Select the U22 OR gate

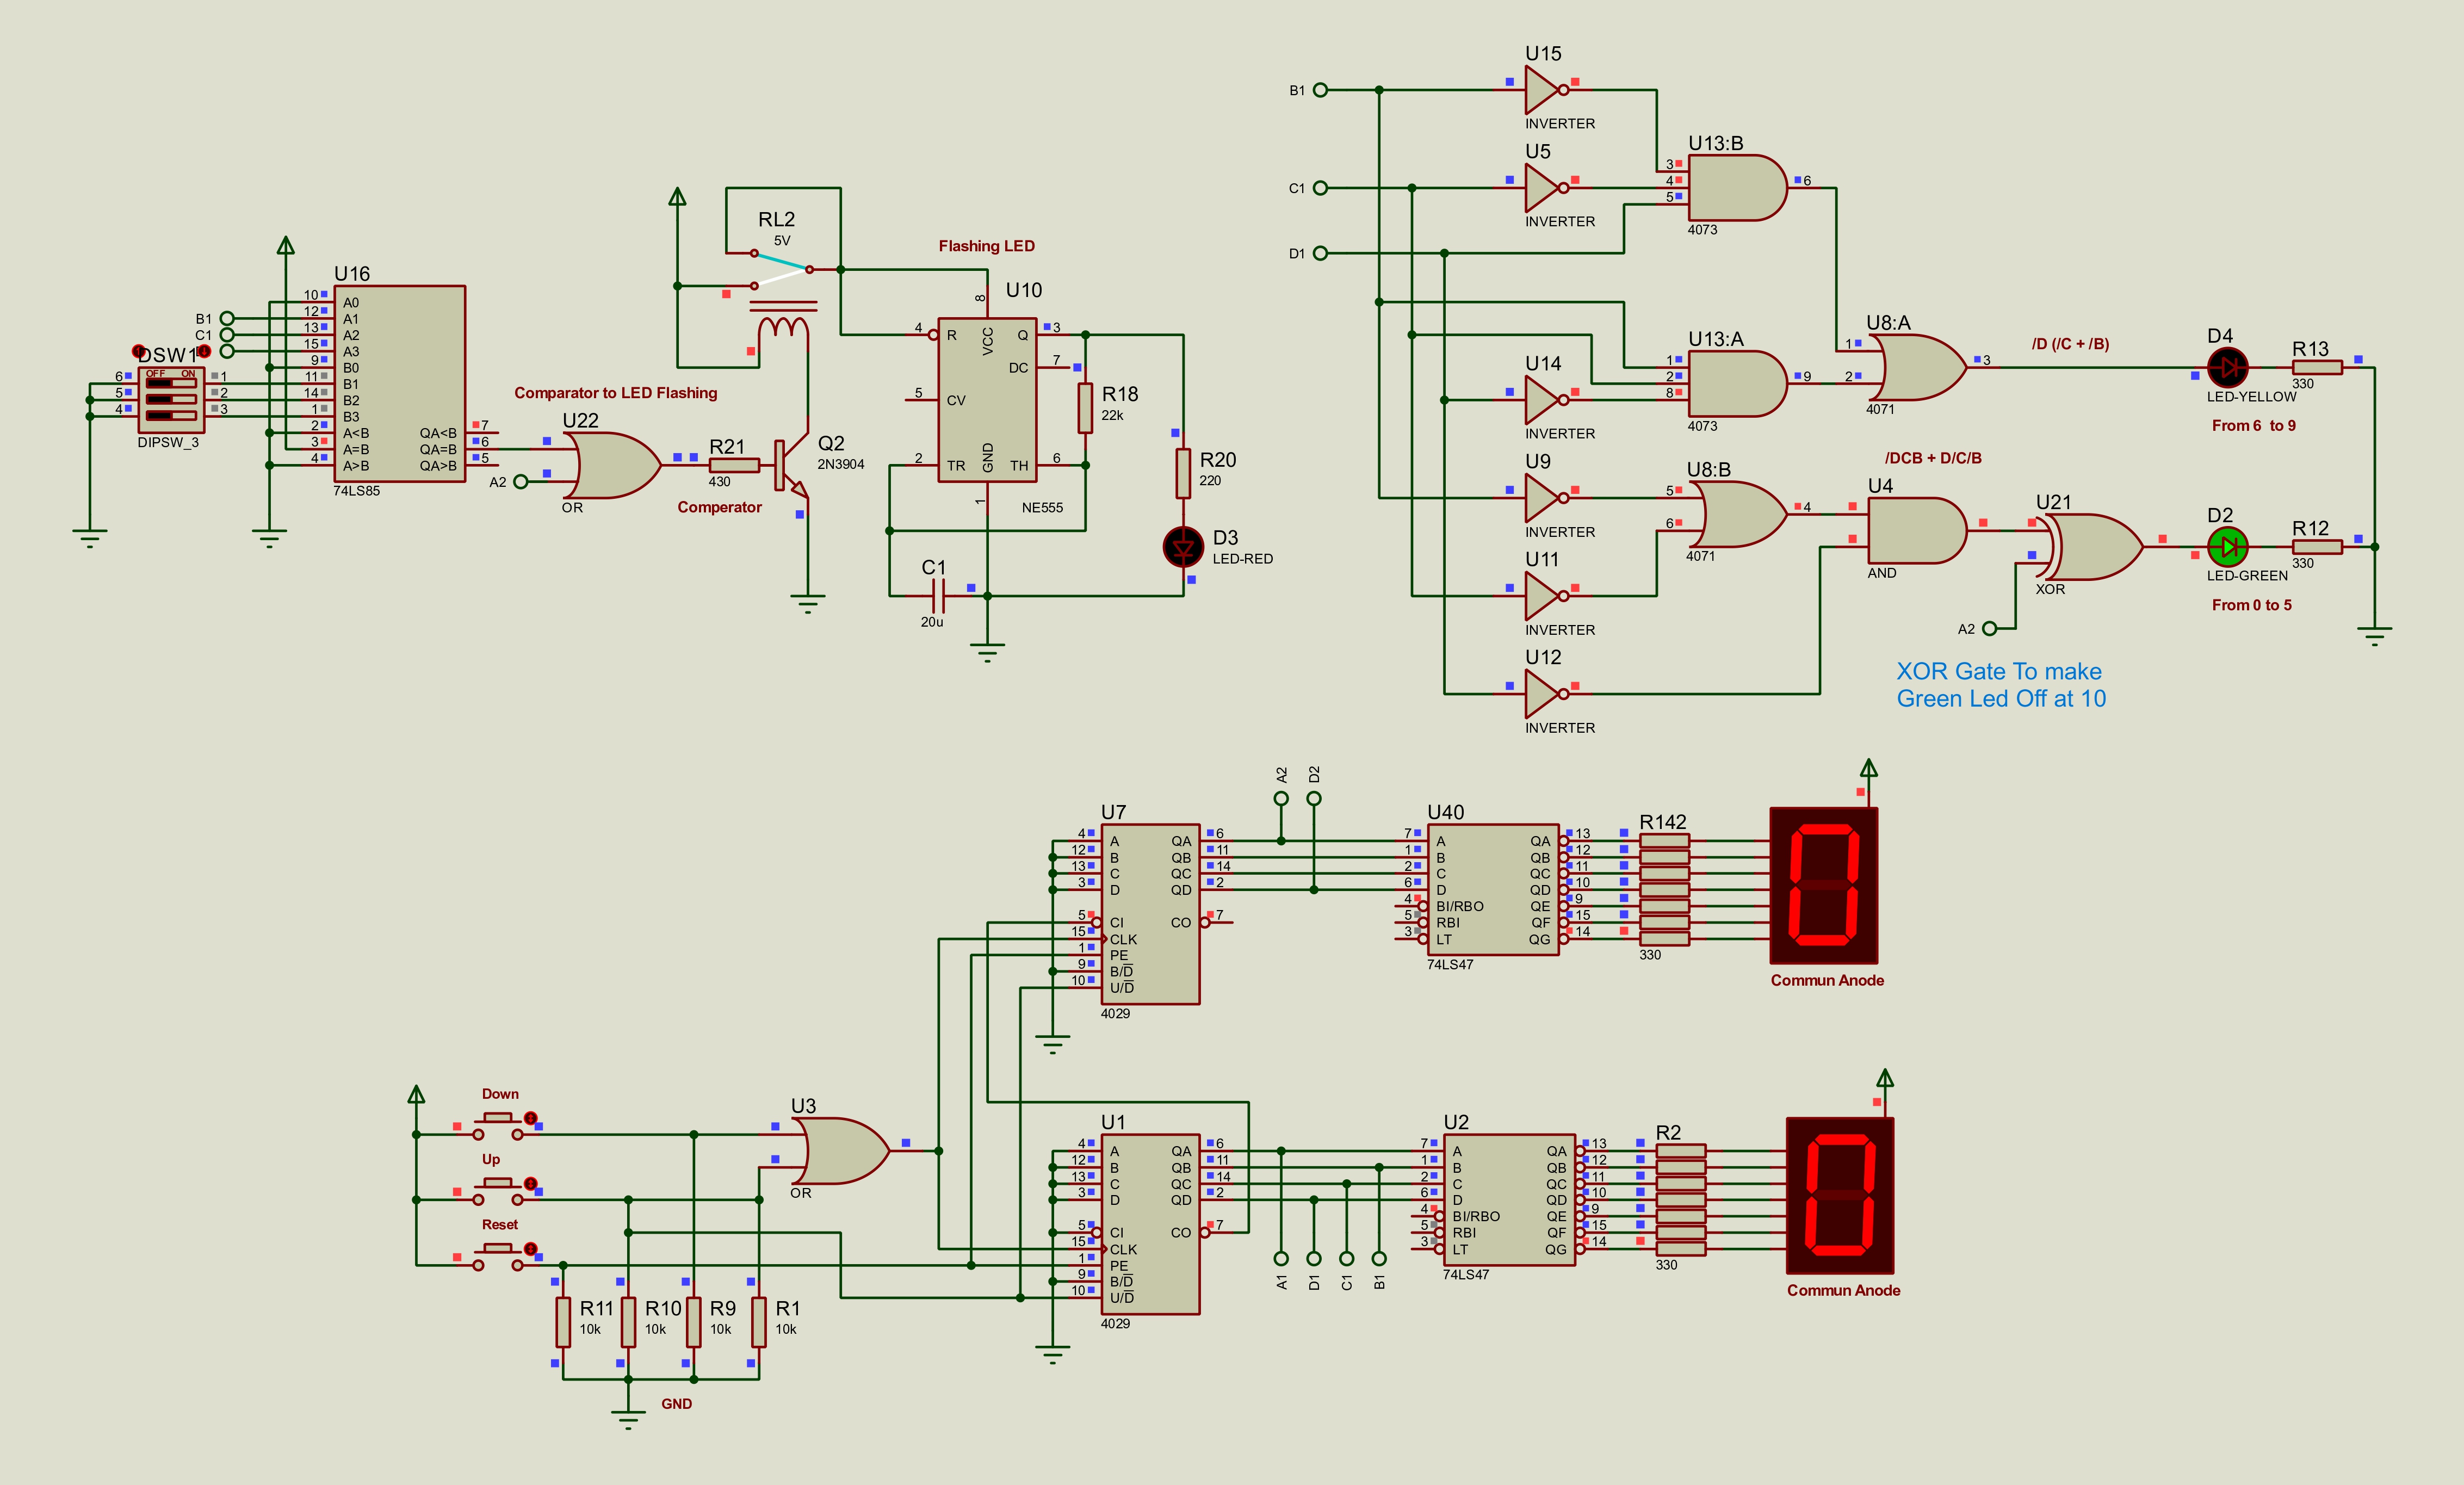point(611,465)
